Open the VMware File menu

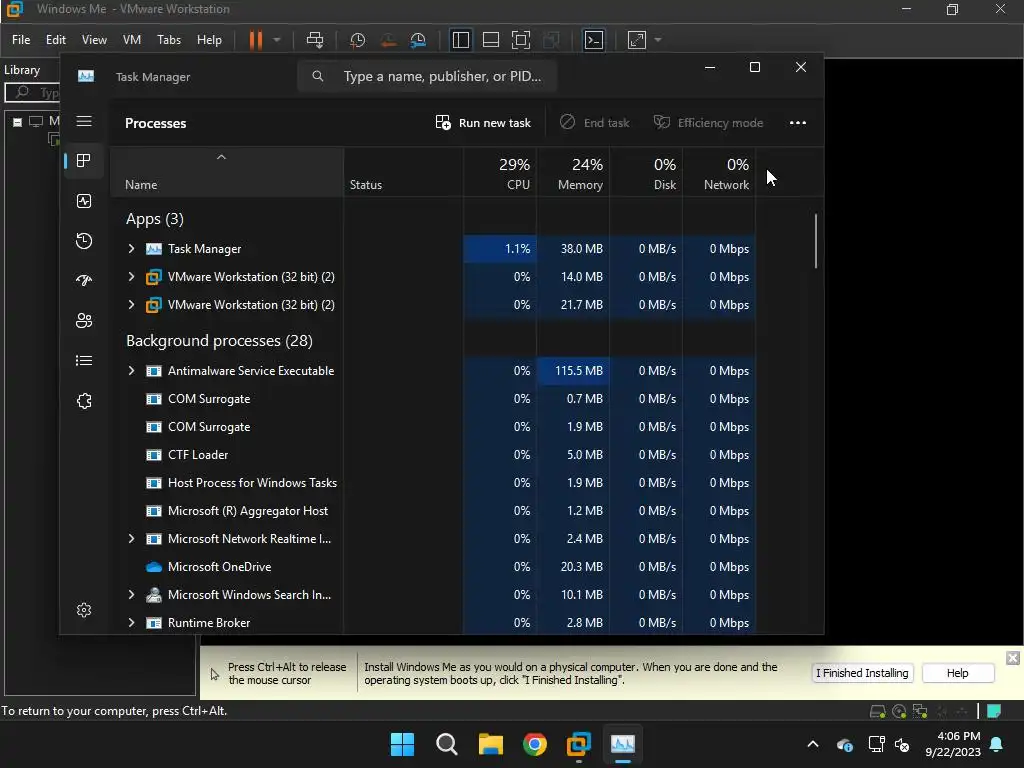pyautogui.click(x=21, y=40)
